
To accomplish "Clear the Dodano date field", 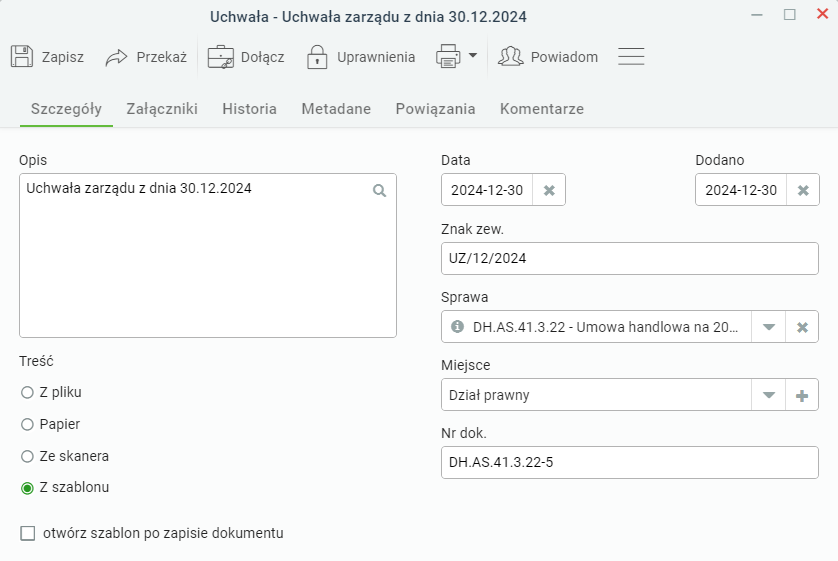I will [x=803, y=190].
